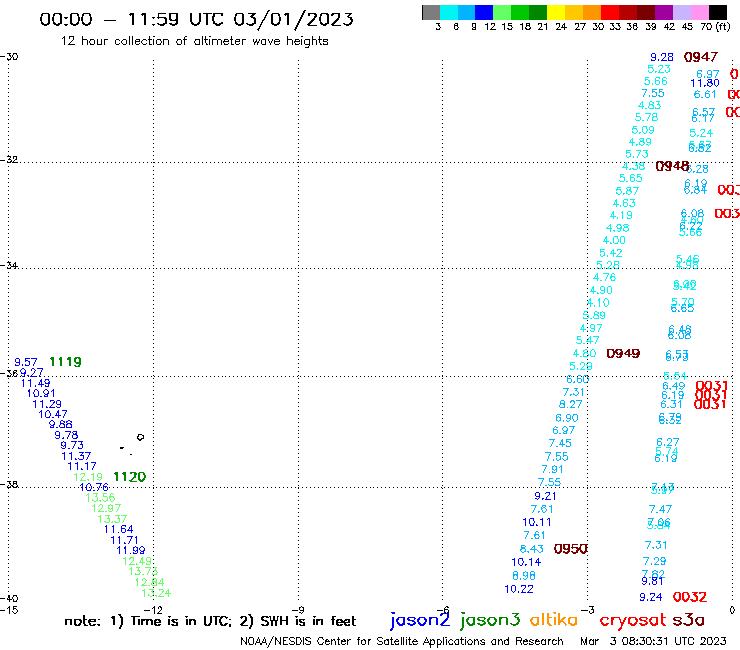Click the -34 latitude axis label
The width and height of the screenshot is (740, 650).
[9, 265]
